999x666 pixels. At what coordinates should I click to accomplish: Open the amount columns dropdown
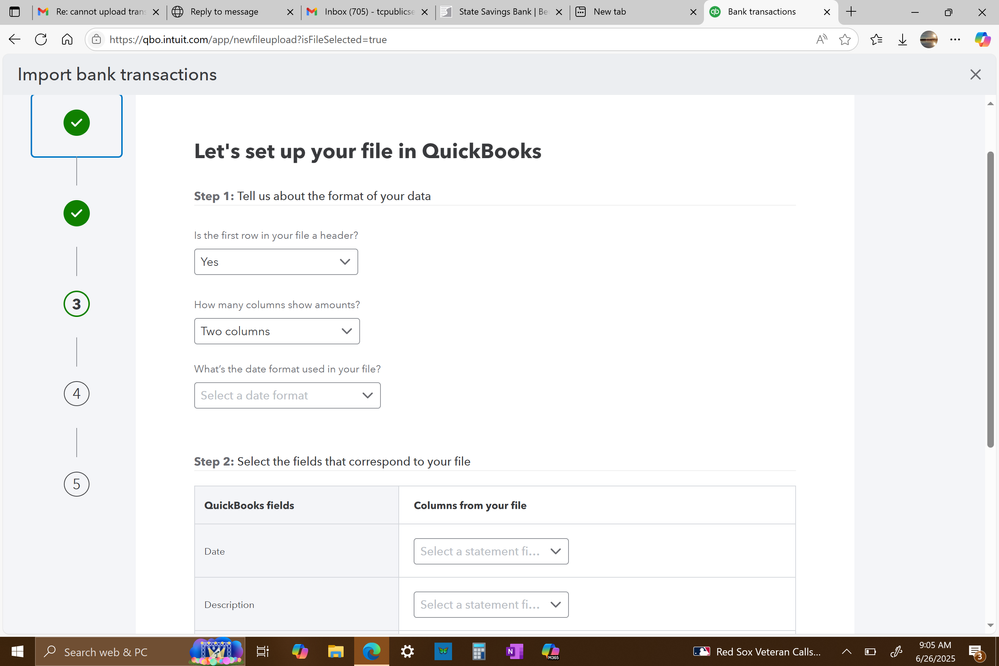276,331
